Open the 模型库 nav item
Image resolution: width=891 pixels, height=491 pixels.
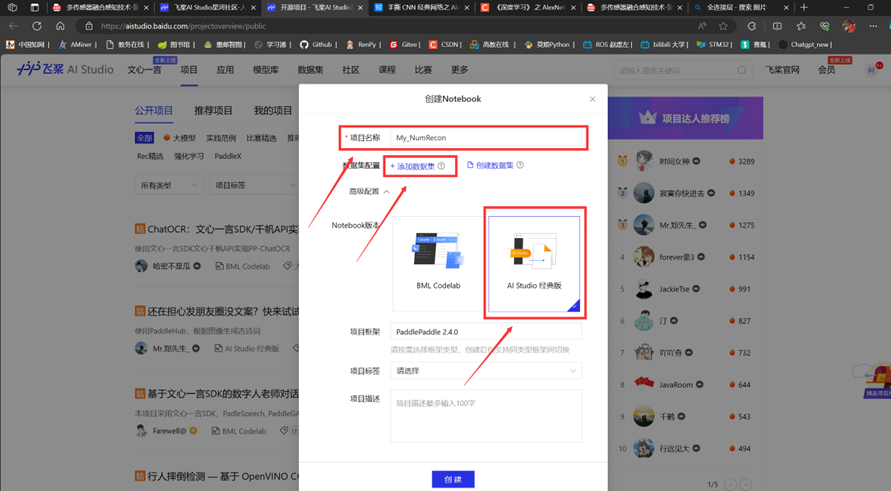[265, 70]
